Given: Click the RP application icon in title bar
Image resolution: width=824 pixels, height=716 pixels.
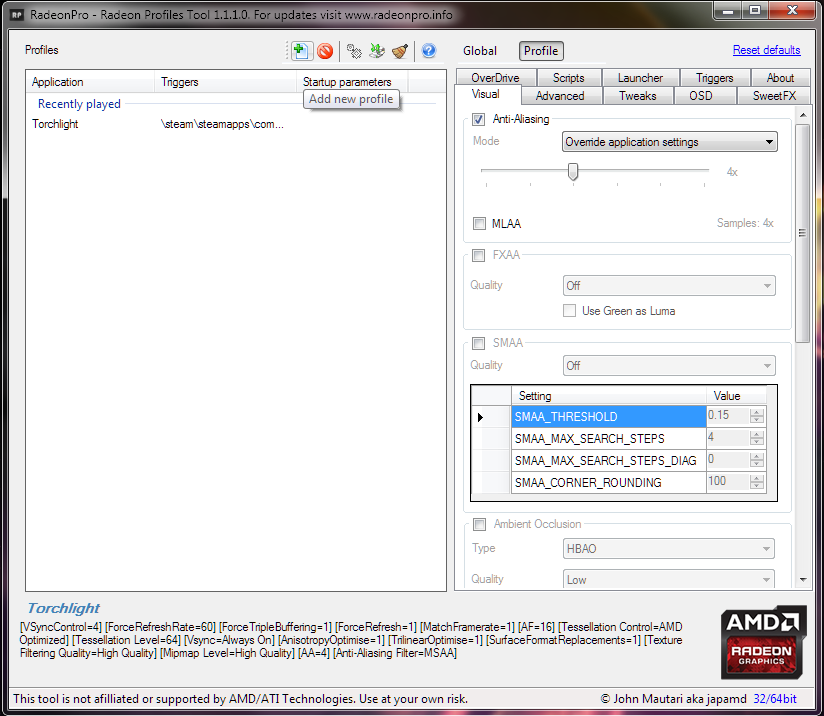Looking at the screenshot, I should click(x=17, y=15).
